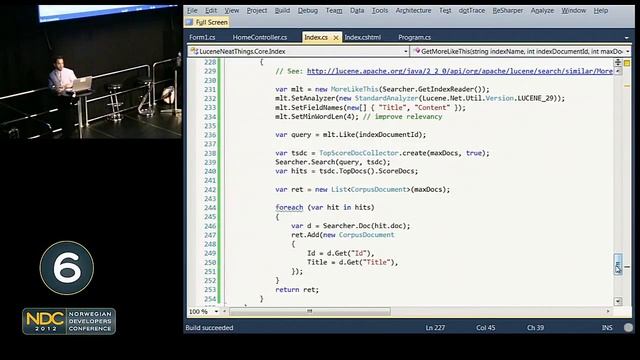The height and width of the screenshot is (360, 640).
Task: Switch to the Form1.cs tab
Action: click(x=202, y=37)
